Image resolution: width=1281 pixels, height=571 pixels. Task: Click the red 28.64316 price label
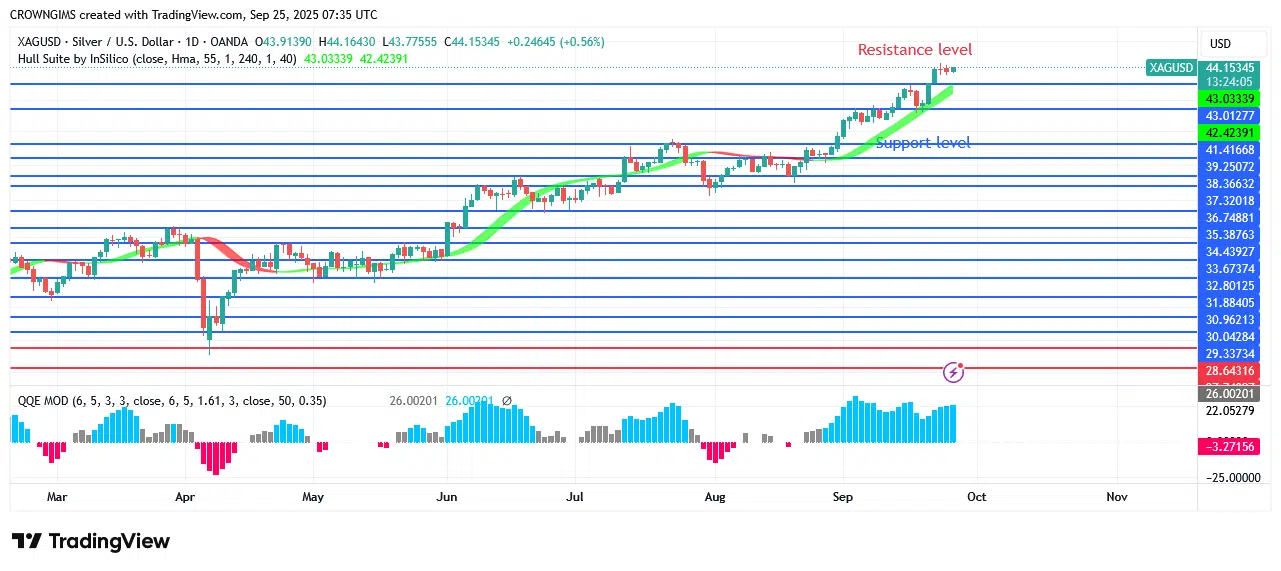tap(1238, 371)
